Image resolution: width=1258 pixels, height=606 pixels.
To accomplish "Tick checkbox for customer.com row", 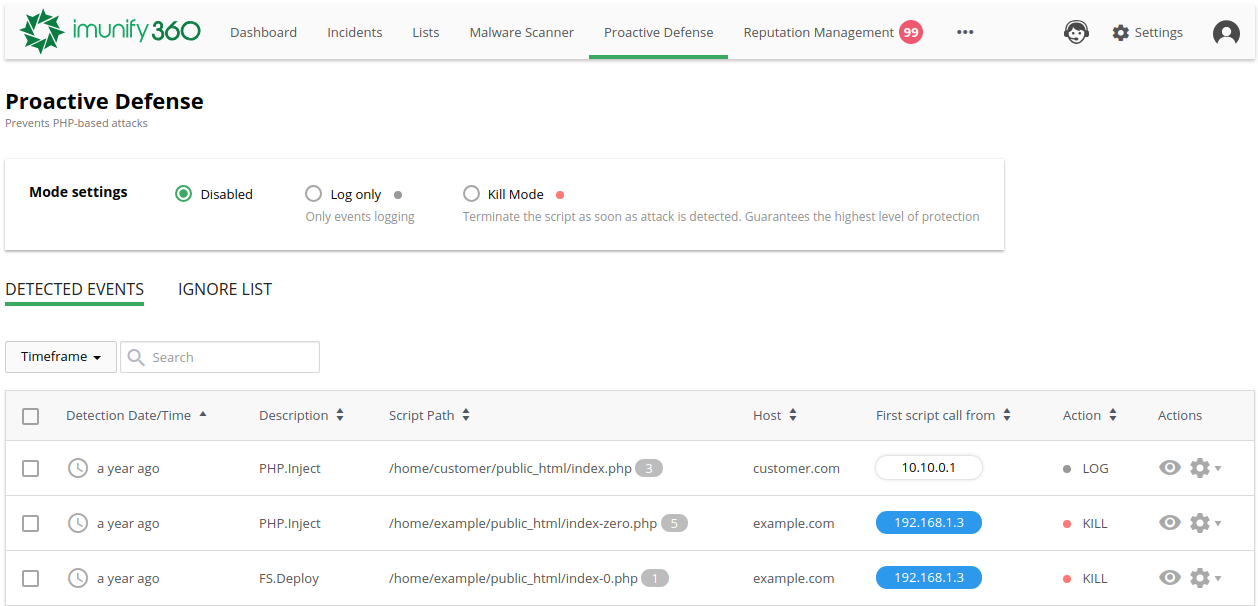I will point(31,468).
